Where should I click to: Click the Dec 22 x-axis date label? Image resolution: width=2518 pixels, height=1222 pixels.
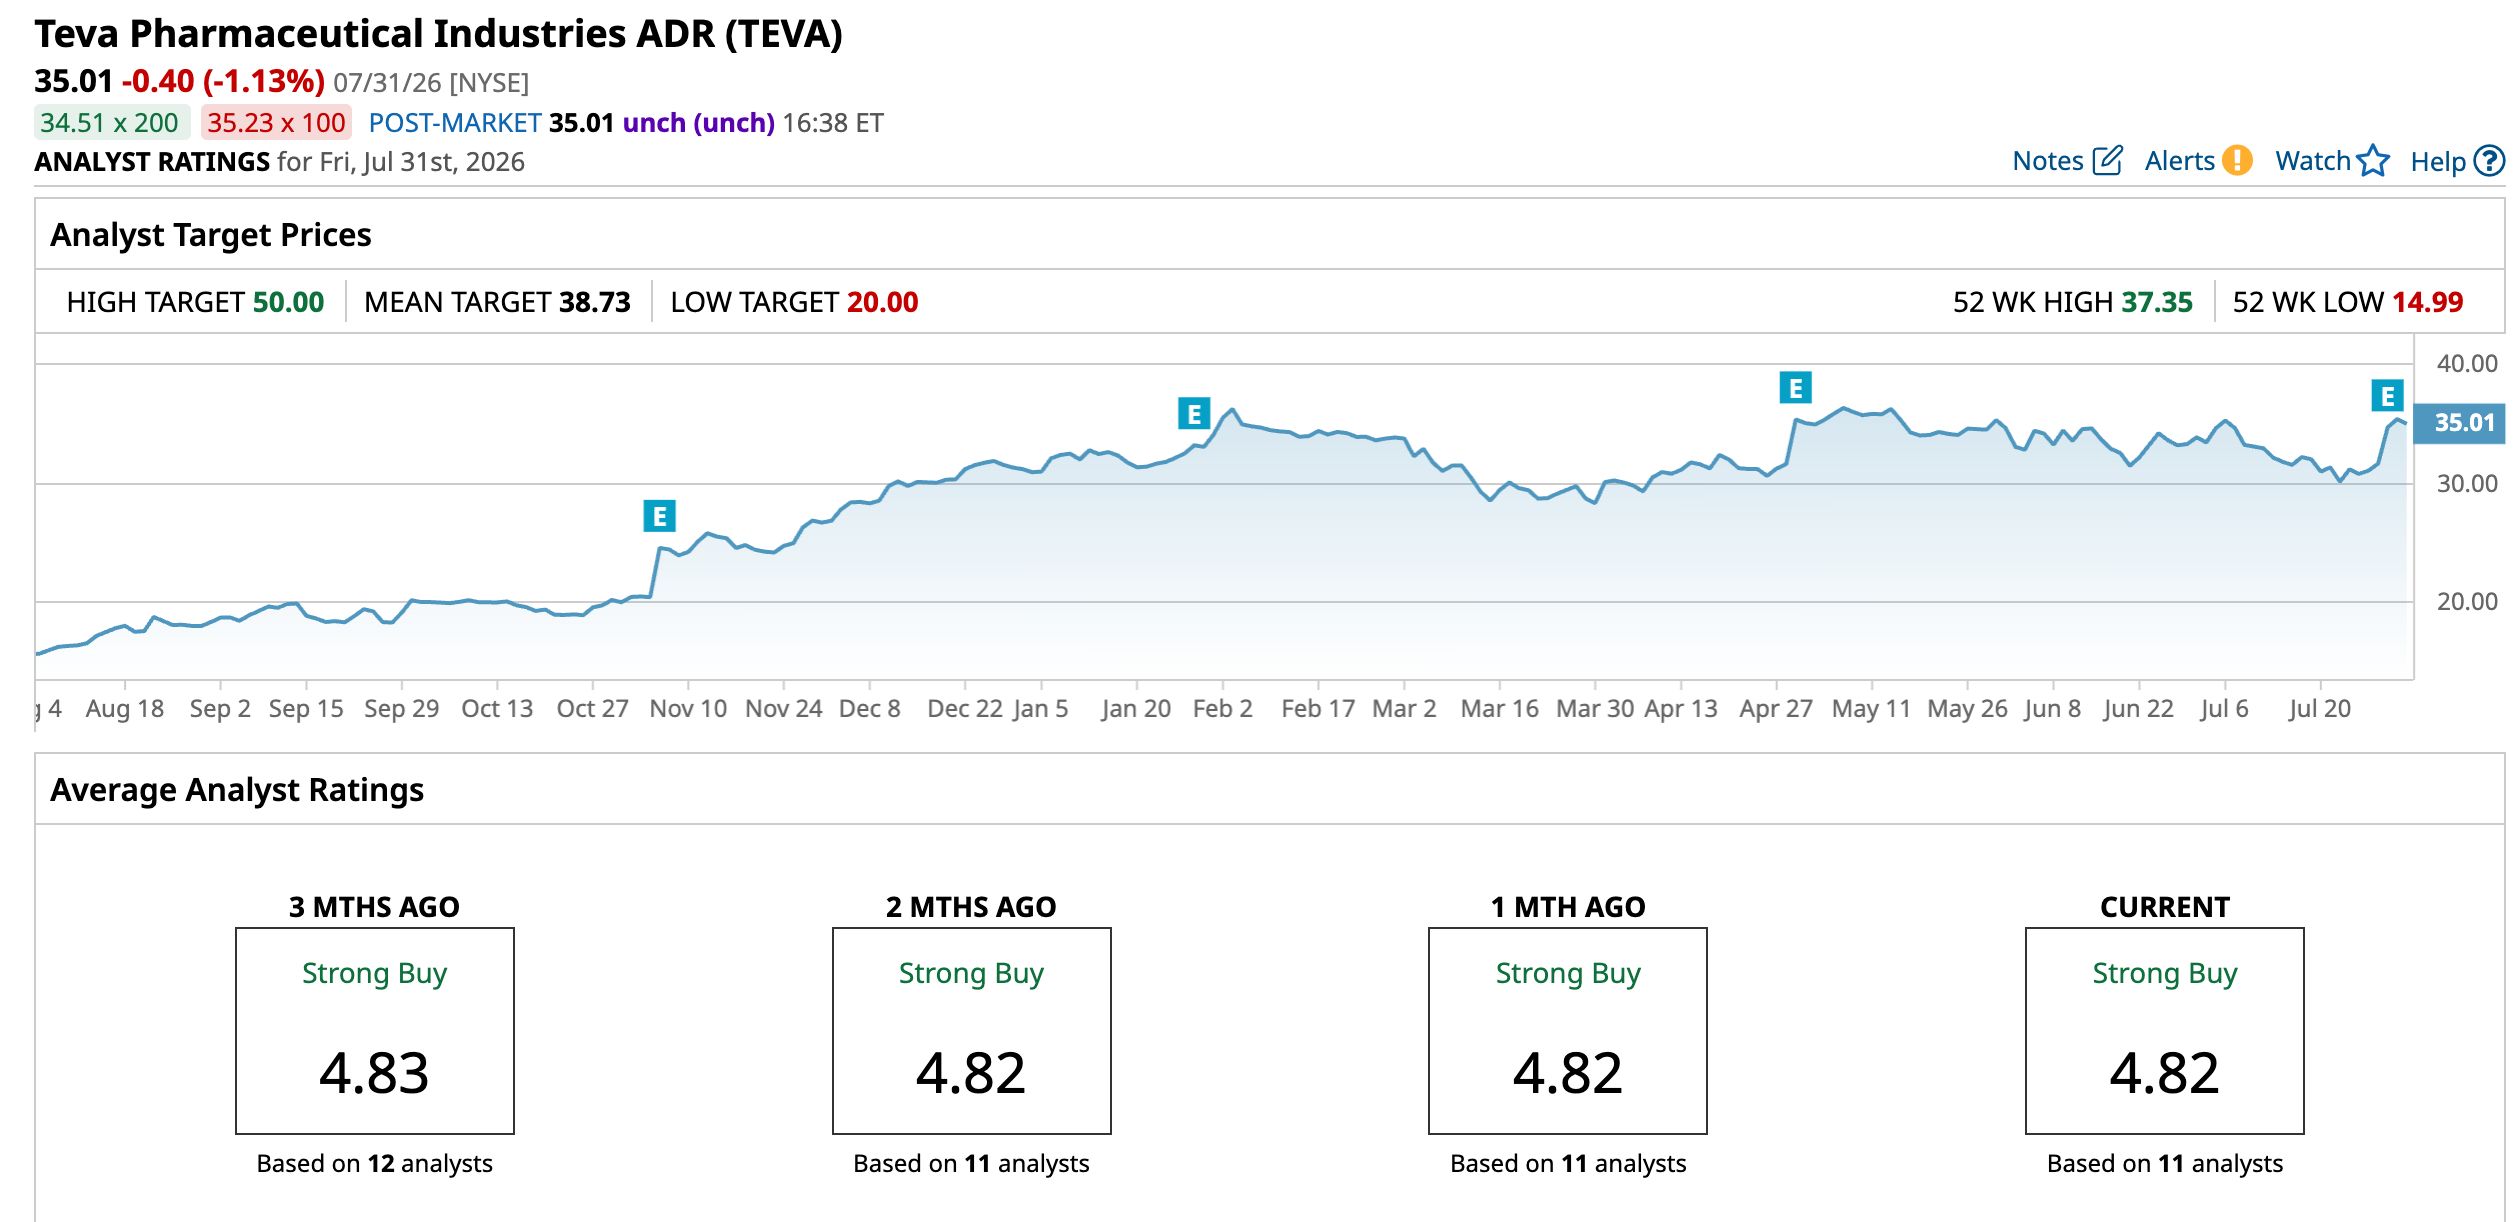[x=965, y=709]
